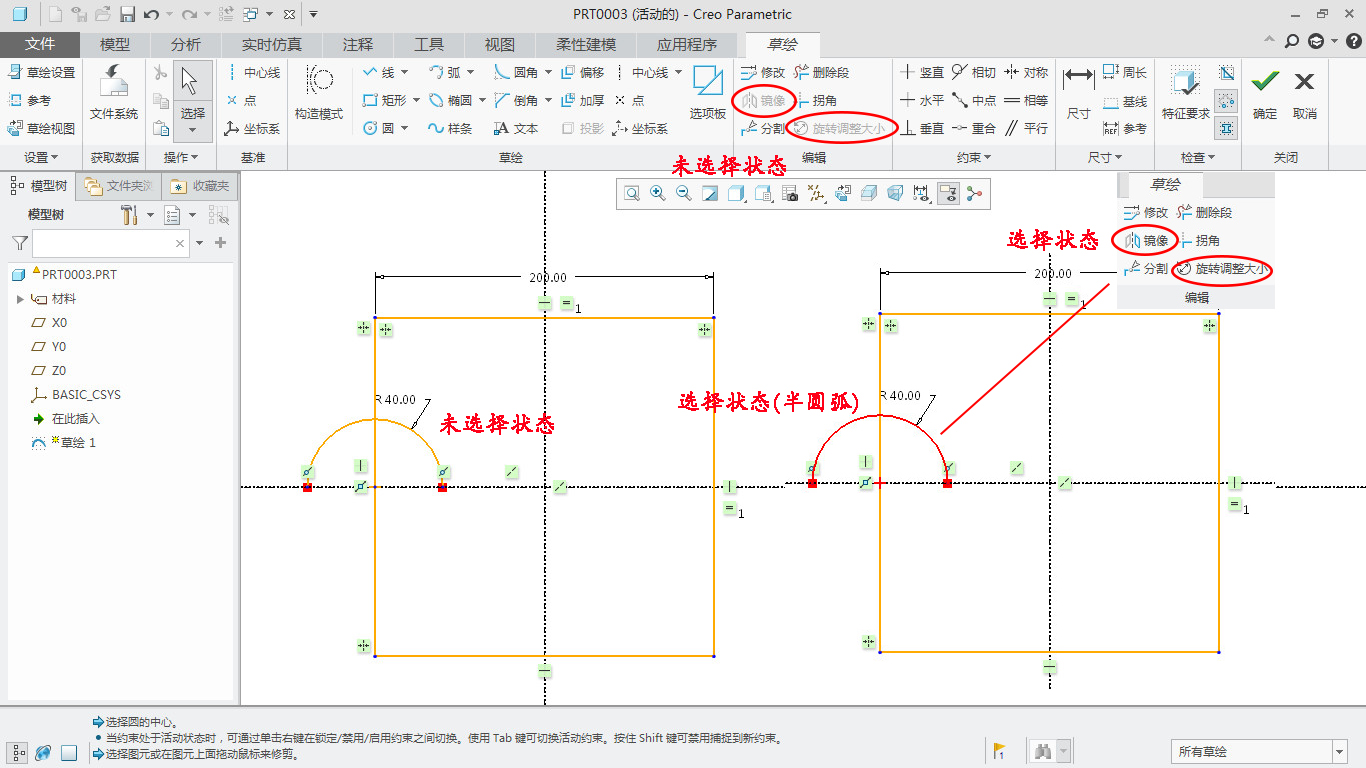Image resolution: width=1366 pixels, height=768 pixels.
Task: Click the New file icon in quick access toolbar
Action: [55, 14]
